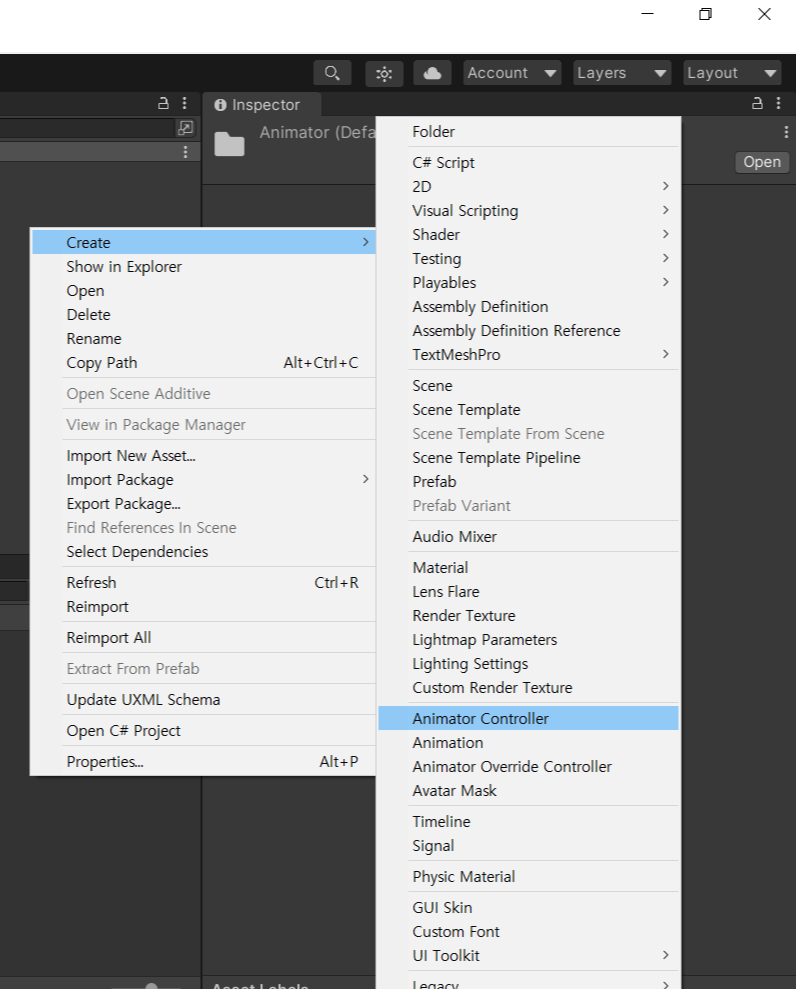Screen dimensions: 796x989
Task: Select Custom Render Texture
Action: [529, 688]
